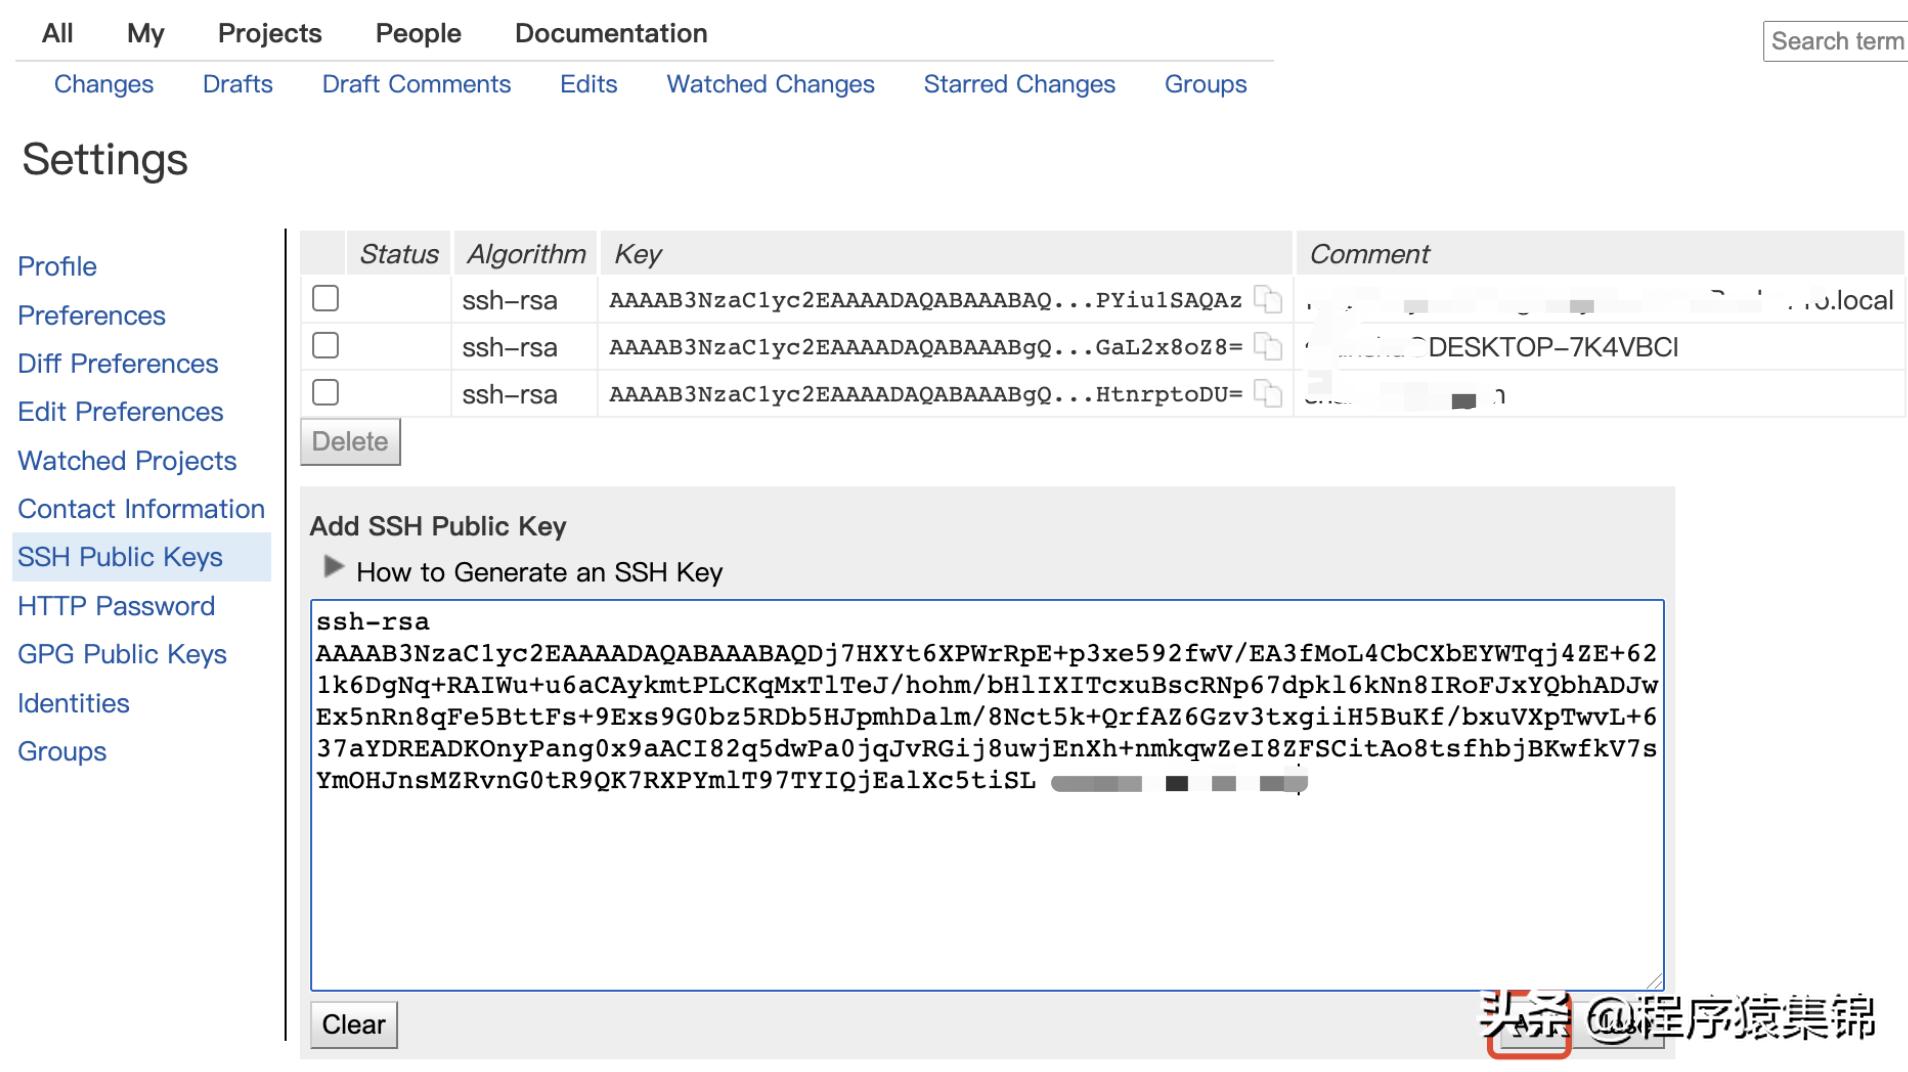Copy the third SSH key ending HtnrptoDU=
This screenshot has width=1908, height=1072.
[1267, 392]
